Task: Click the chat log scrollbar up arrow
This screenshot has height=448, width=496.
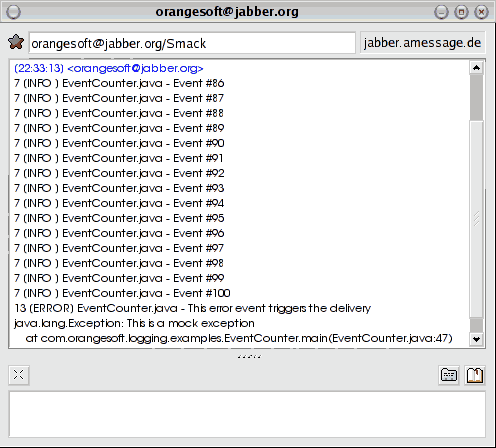Action: click(476, 68)
